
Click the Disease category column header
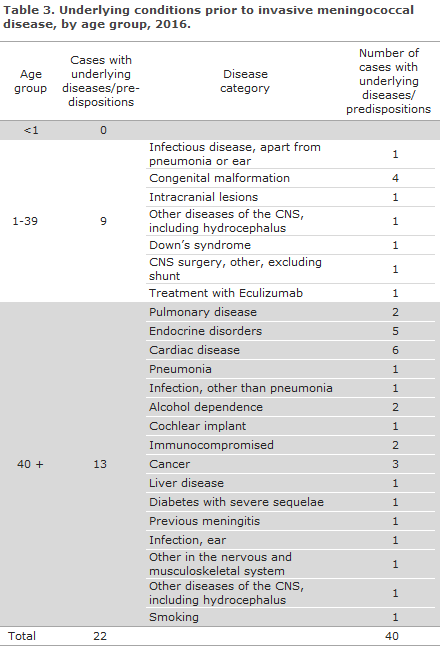(x=245, y=81)
